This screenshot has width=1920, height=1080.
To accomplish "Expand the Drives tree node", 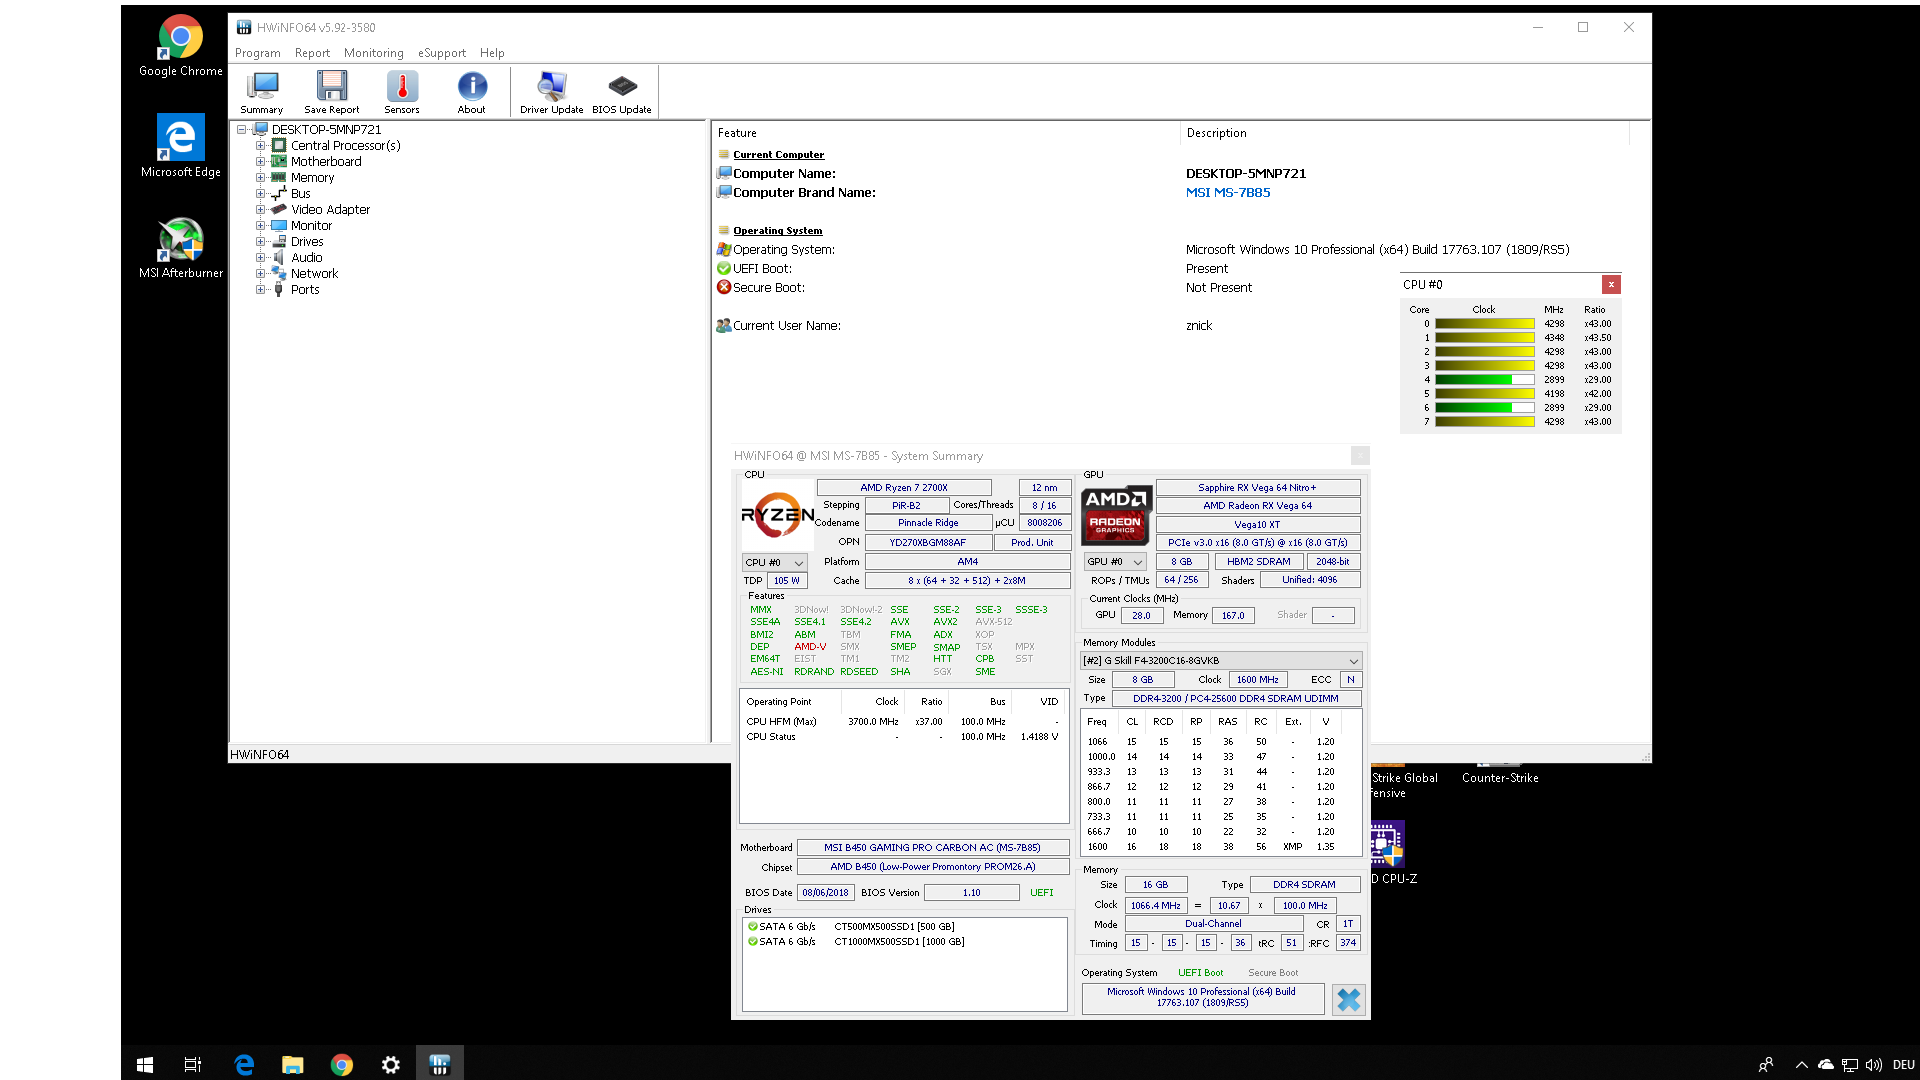I will [x=260, y=242].
